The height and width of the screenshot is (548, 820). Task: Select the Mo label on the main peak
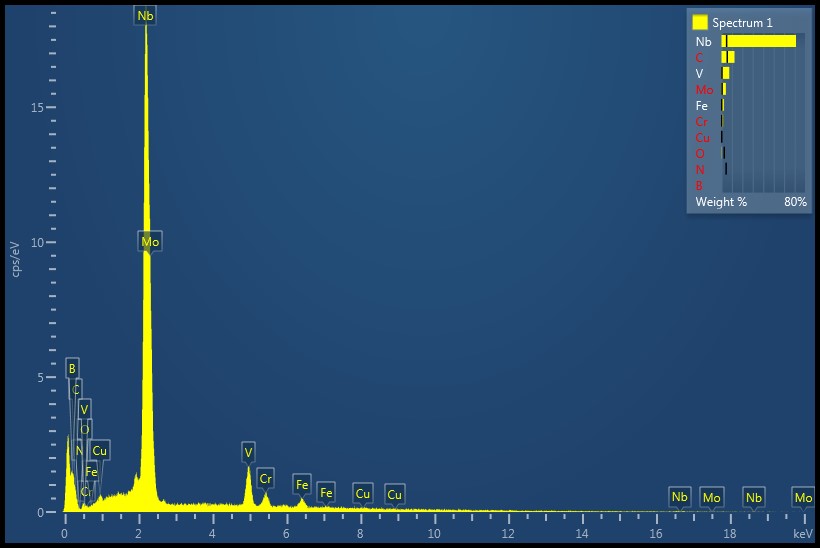pos(150,242)
